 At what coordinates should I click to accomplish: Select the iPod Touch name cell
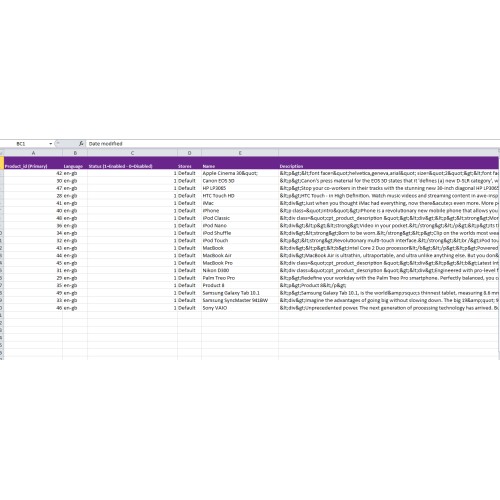(240, 241)
